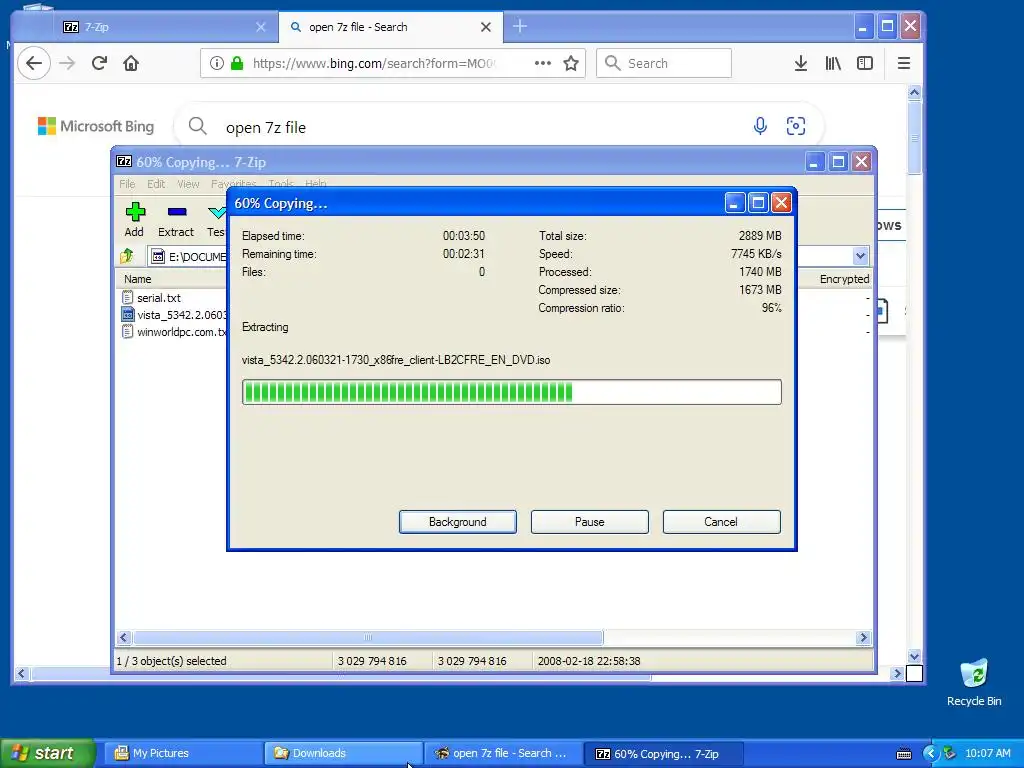This screenshot has width=1024, height=768.
Task: Select winworldpc.com.txt in the file list
Action: pos(174,332)
